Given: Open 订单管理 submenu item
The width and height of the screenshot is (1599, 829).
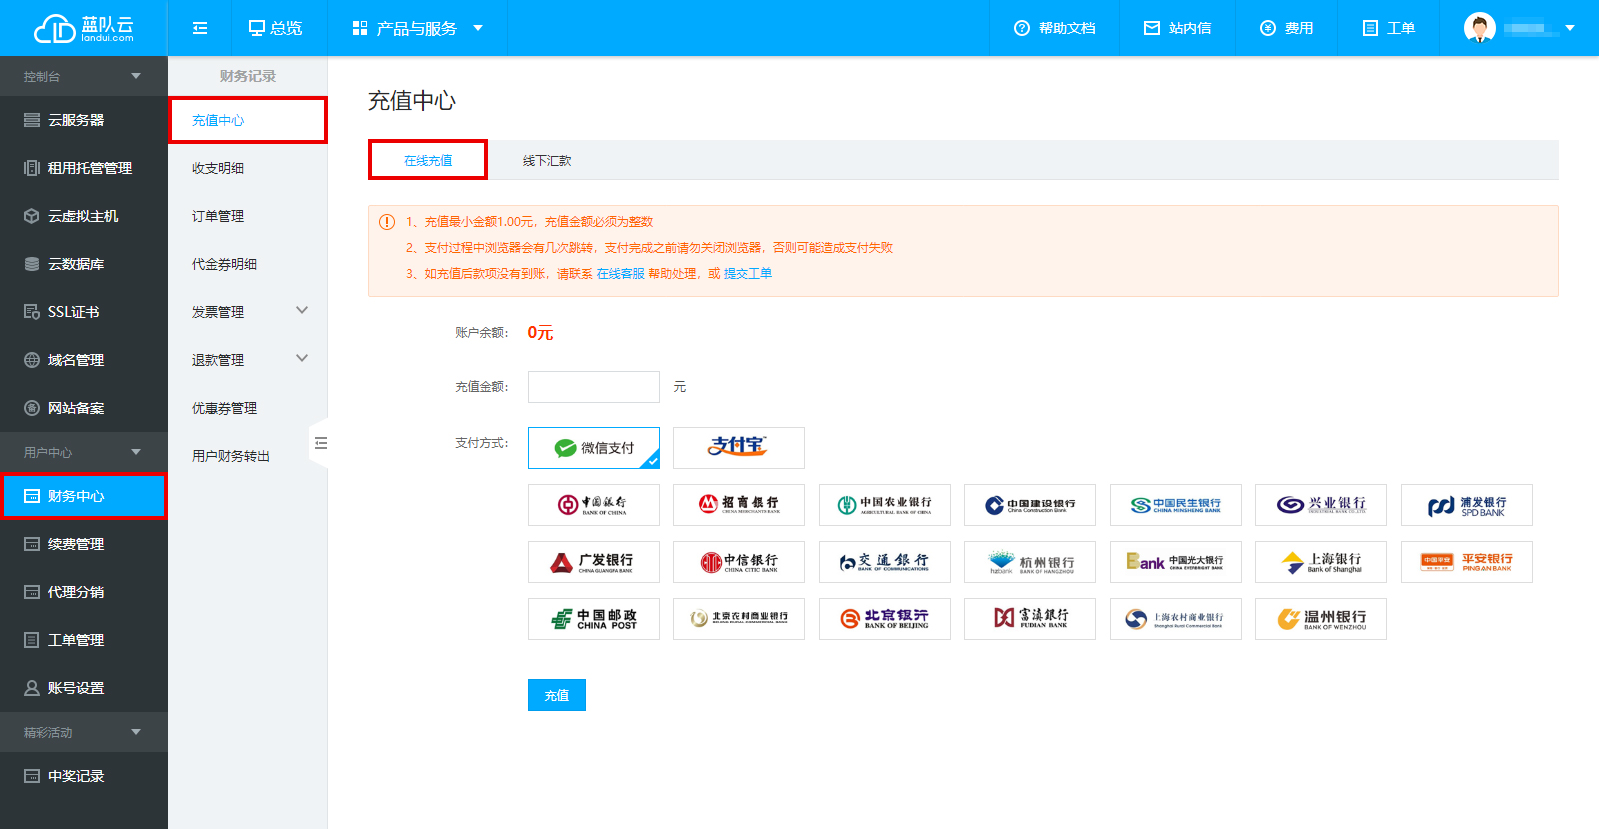Looking at the screenshot, I should pyautogui.click(x=248, y=216).
